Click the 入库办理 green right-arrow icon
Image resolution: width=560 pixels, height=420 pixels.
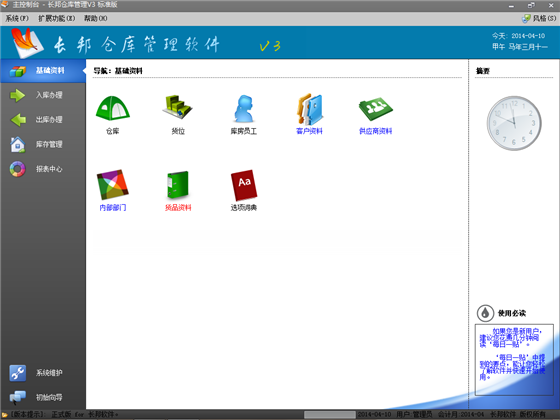pyautogui.click(x=18, y=95)
